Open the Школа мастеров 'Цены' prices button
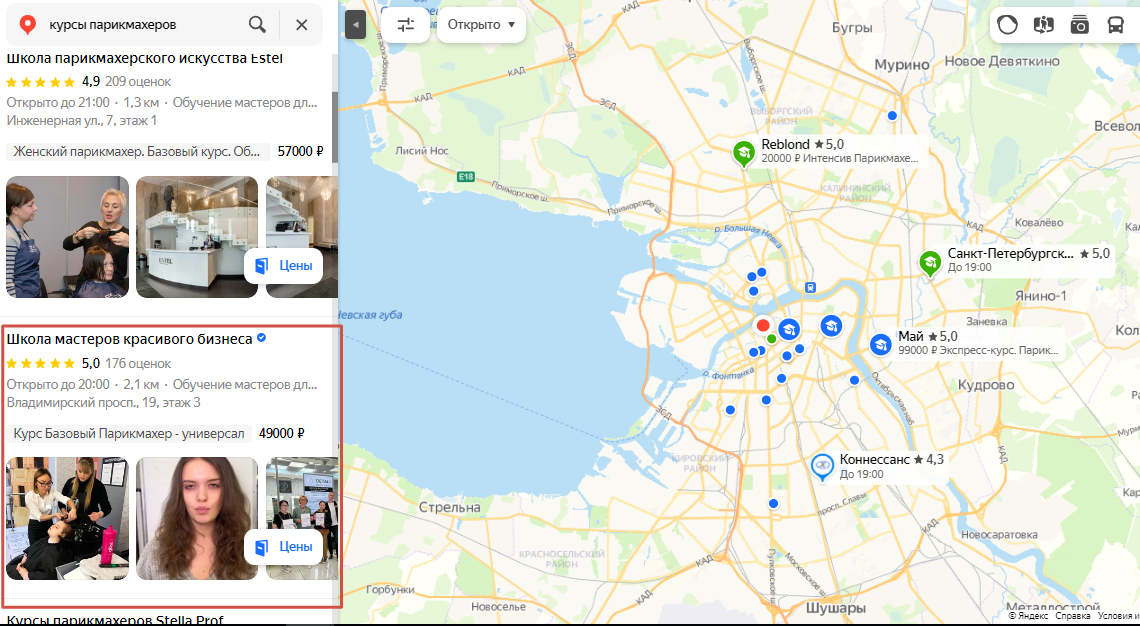The width and height of the screenshot is (1140, 626). pyautogui.click(x=284, y=547)
